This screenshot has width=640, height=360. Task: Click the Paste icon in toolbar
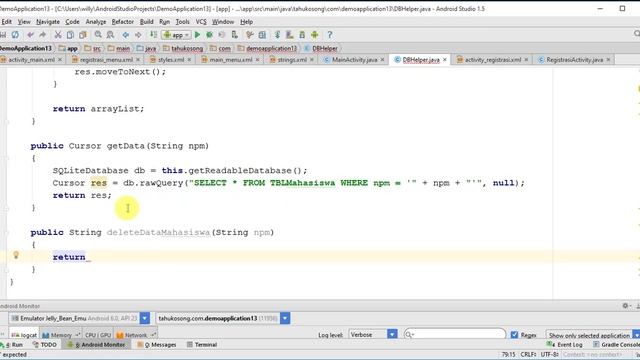coord(83,35)
